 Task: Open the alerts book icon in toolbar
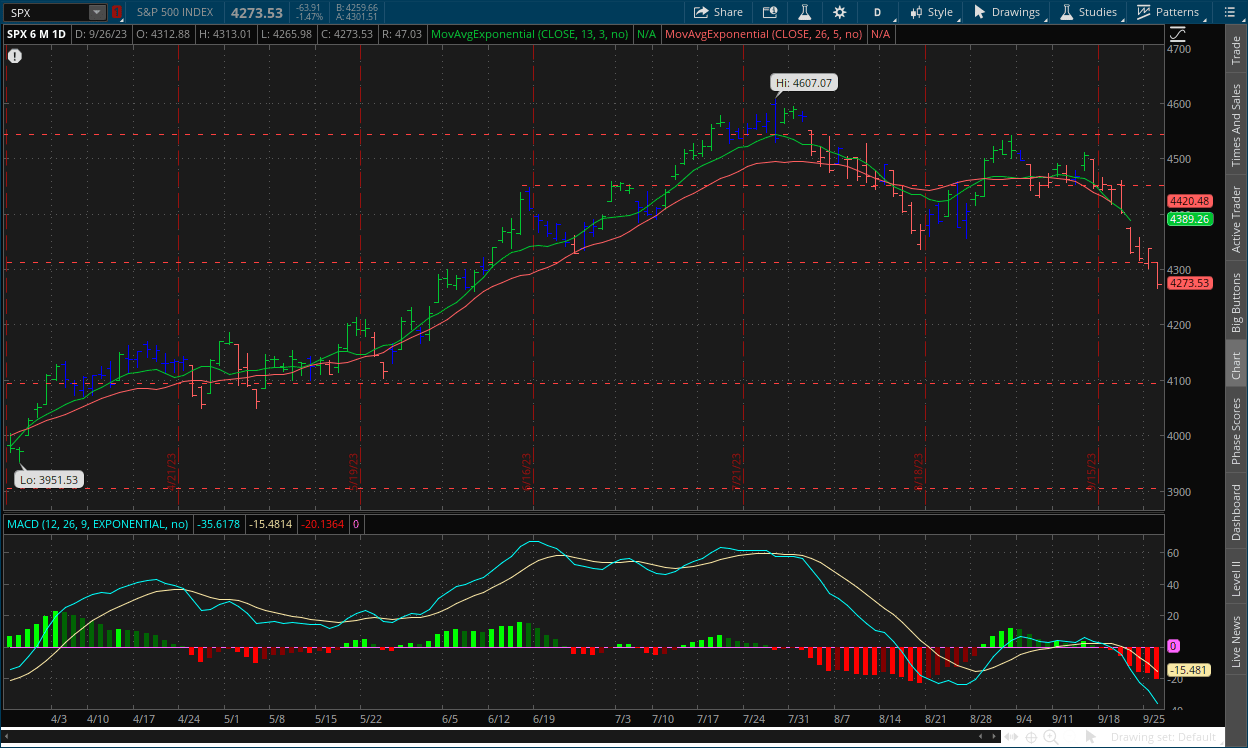[769, 12]
